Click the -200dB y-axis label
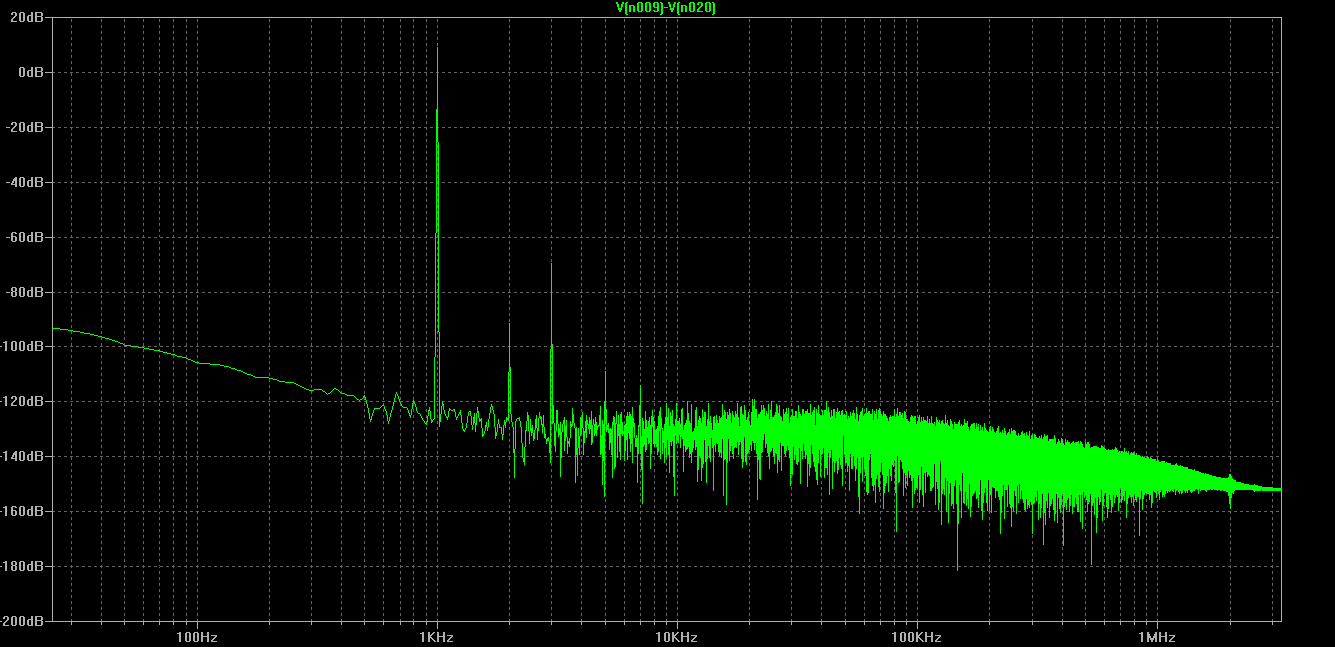This screenshot has width=1335, height=647. tap(22, 620)
